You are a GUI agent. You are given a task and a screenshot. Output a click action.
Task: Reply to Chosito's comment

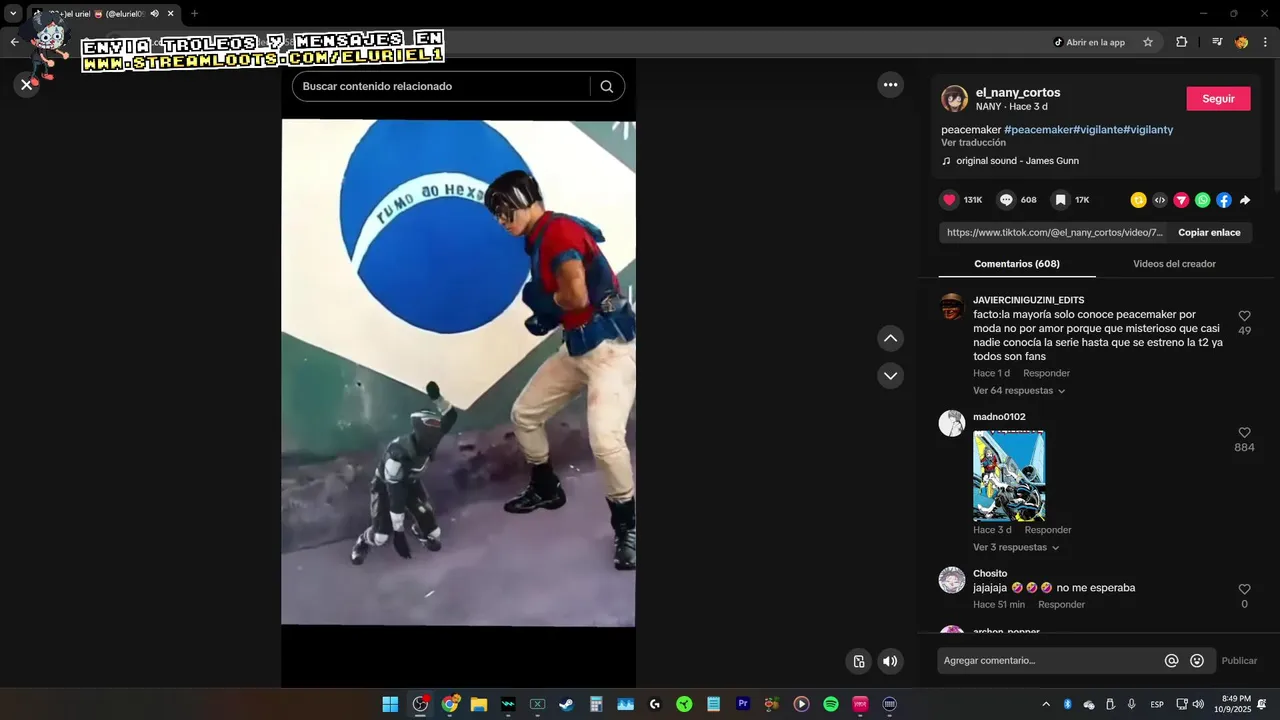click(x=1061, y=605)
